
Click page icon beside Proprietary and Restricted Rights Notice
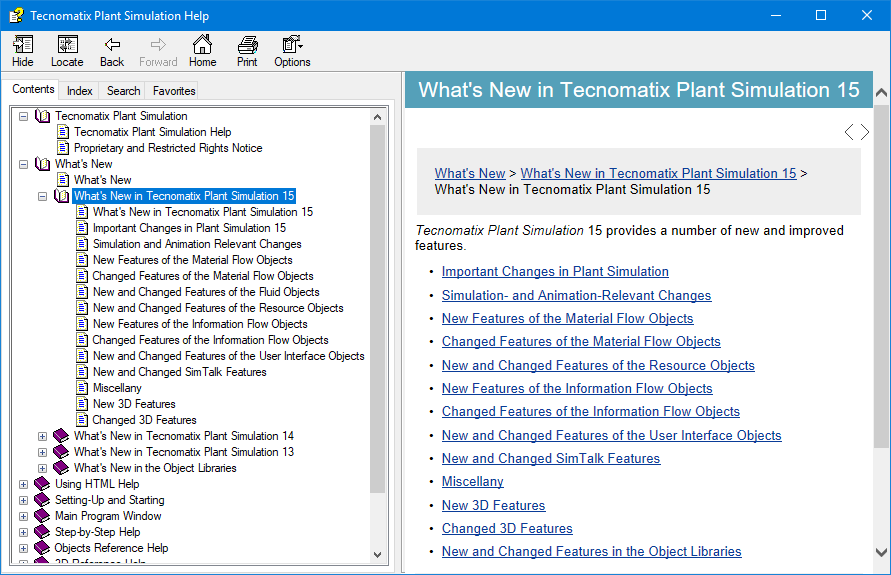(x=63, y=148)
